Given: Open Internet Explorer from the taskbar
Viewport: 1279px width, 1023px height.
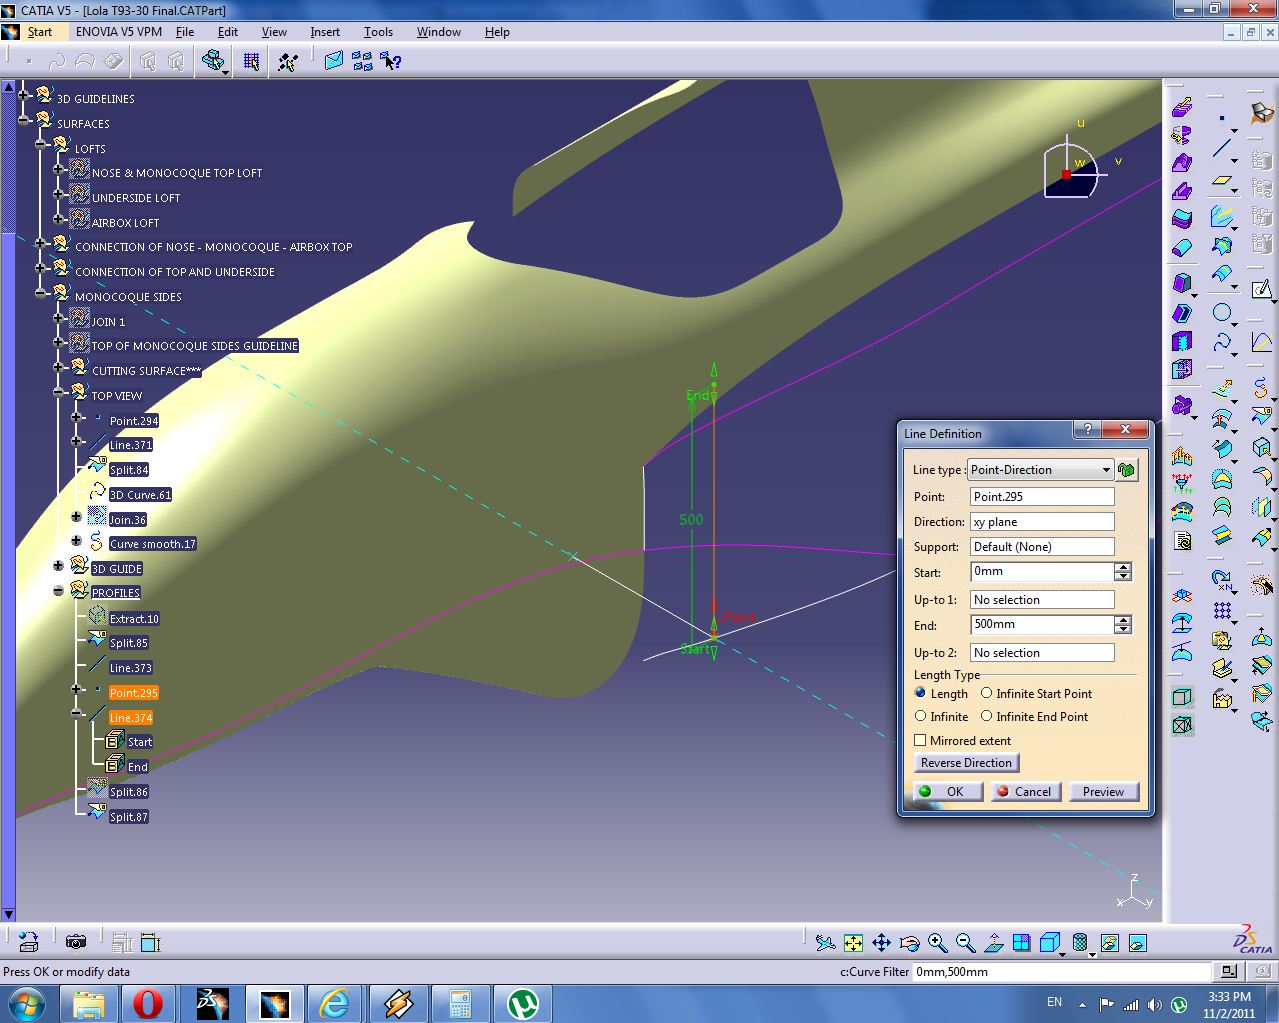Looking at the screenshot, I should tap(334, 1003).
